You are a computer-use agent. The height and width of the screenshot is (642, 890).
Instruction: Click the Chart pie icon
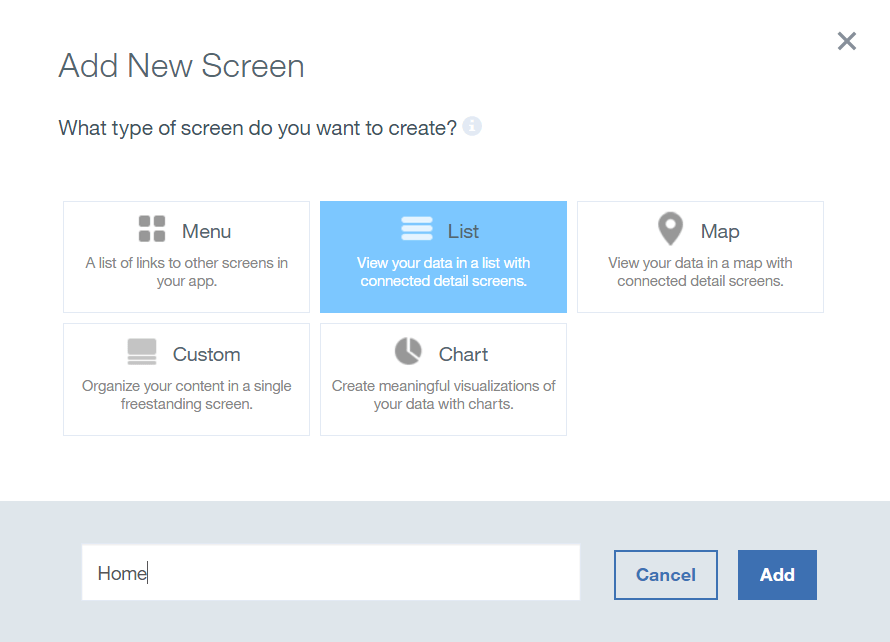tap(408, 352)
